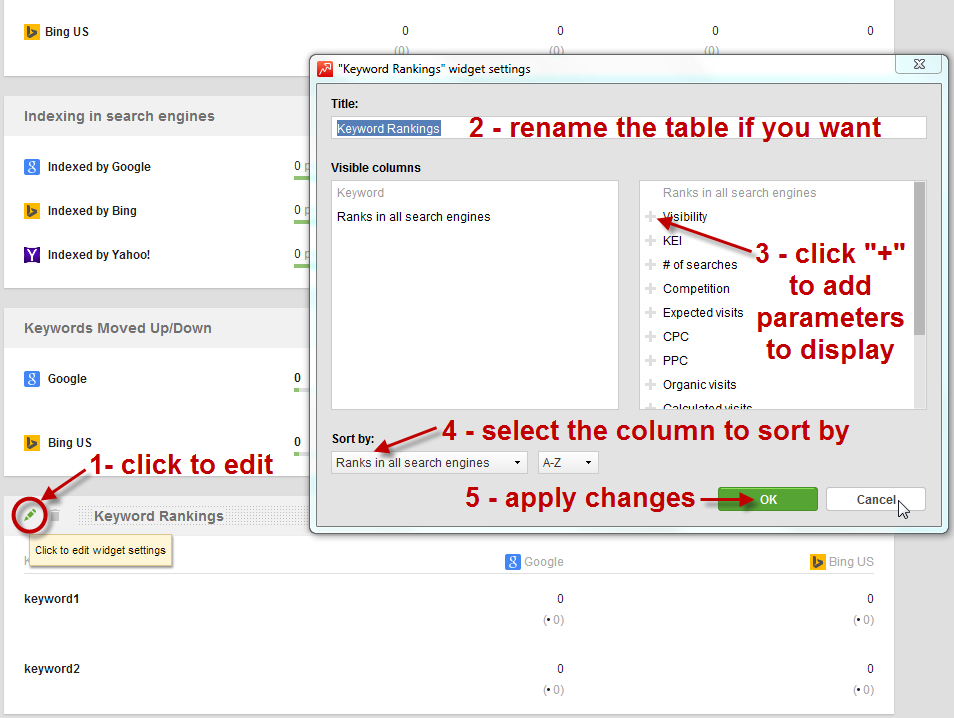Add Expected visits column with plus icon
This screenshot has height=718, width=954.
point(650,312)
